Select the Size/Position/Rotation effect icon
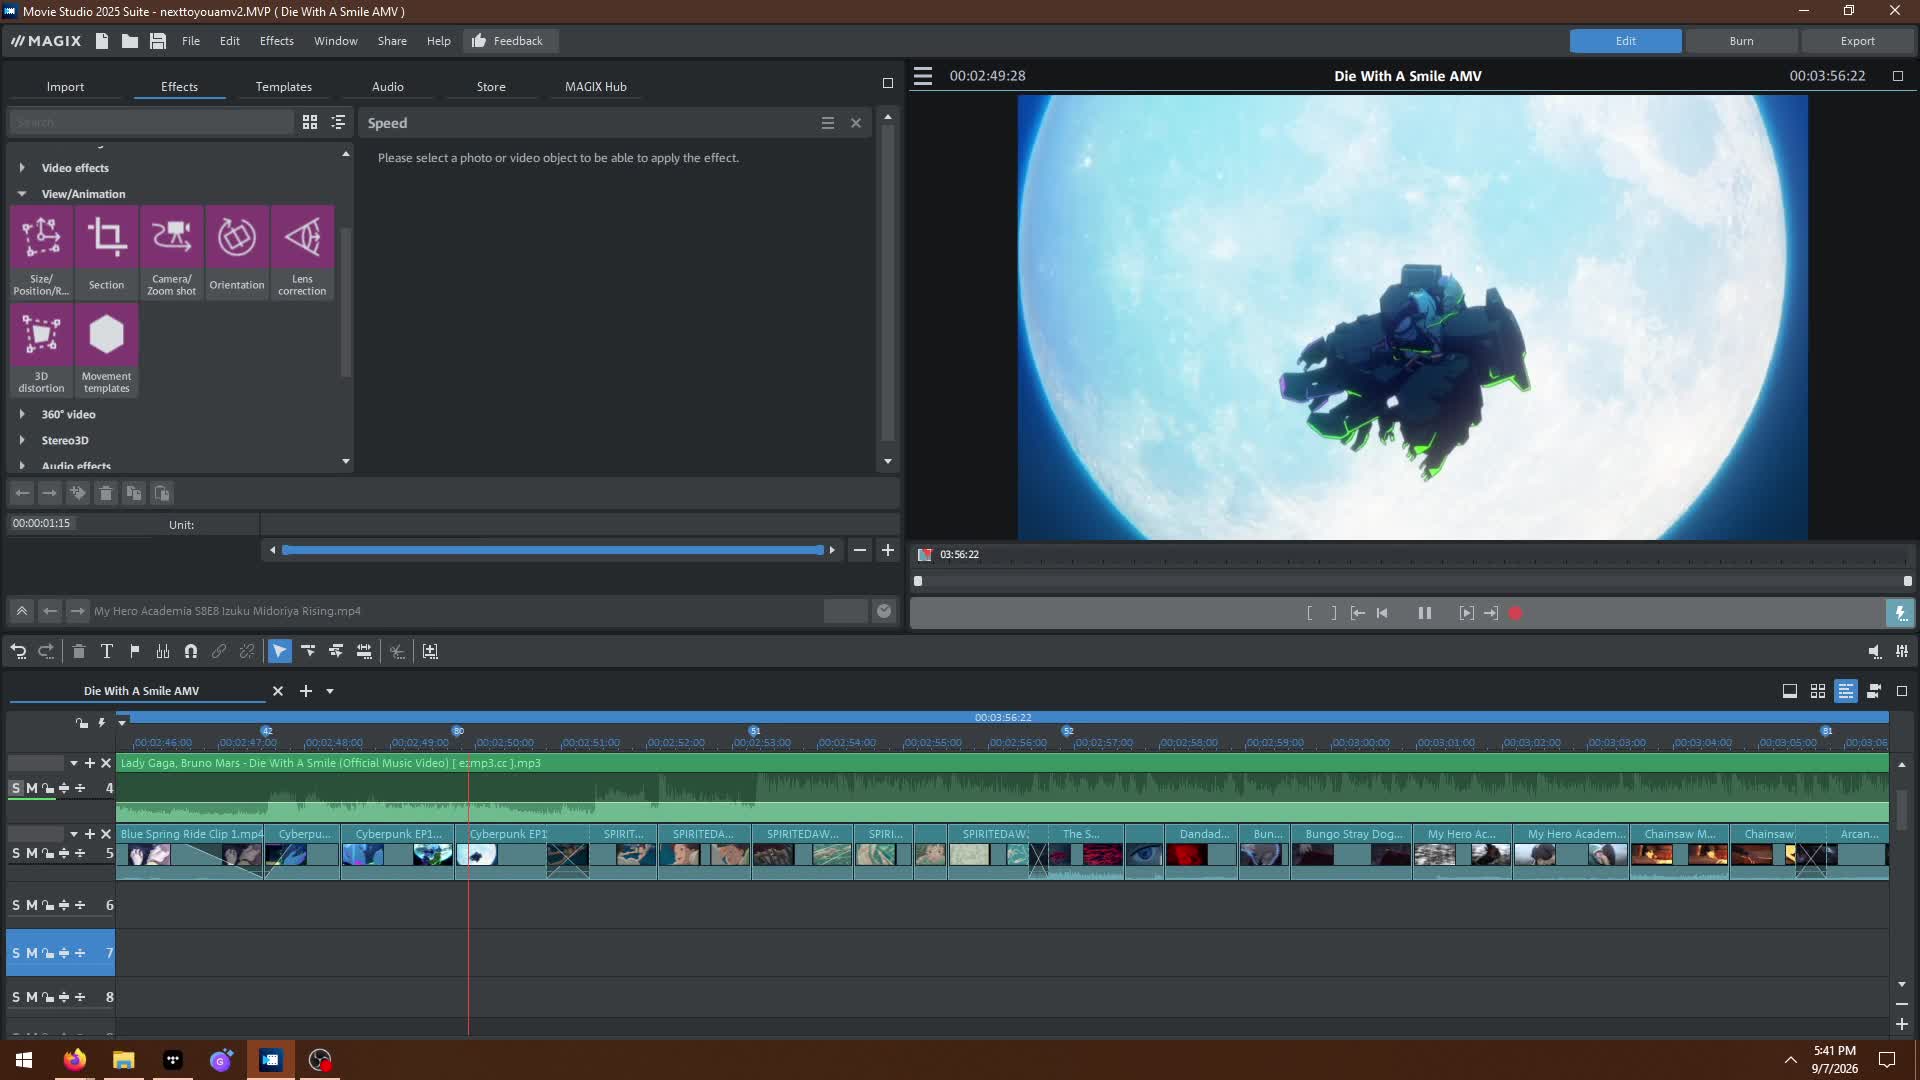 click(x=41, y=252)
